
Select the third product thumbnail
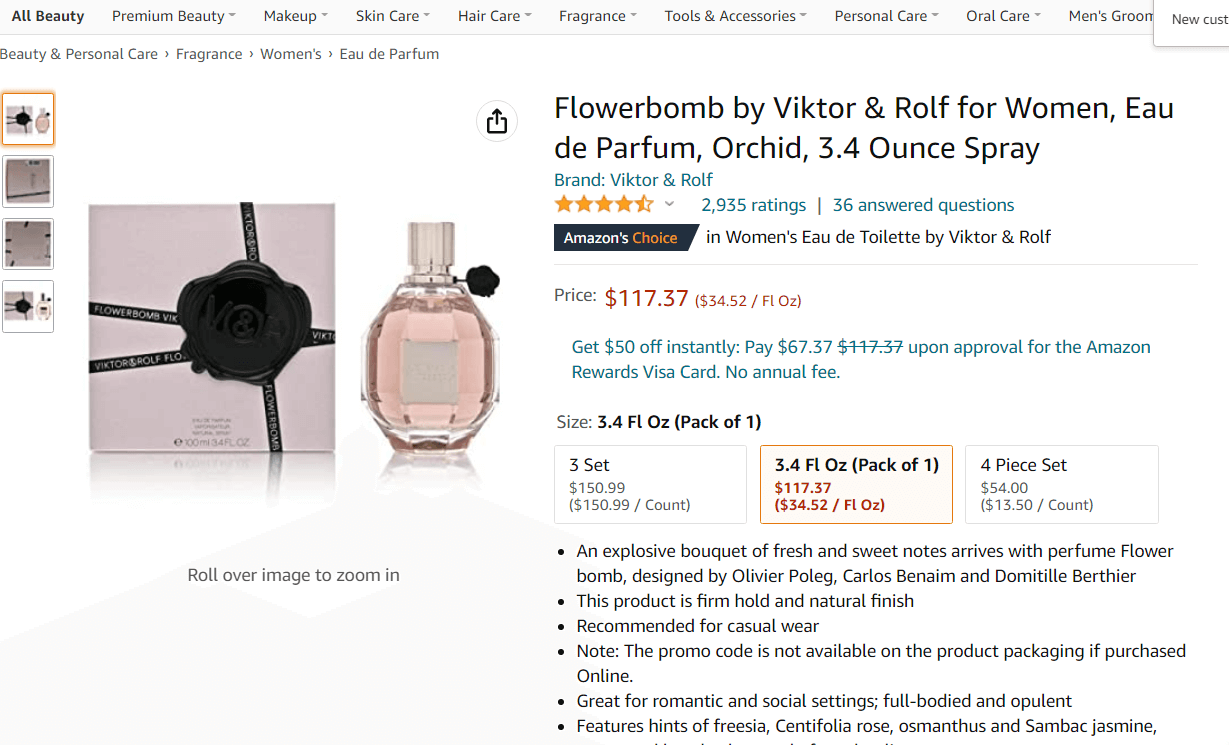click(28, 244)
